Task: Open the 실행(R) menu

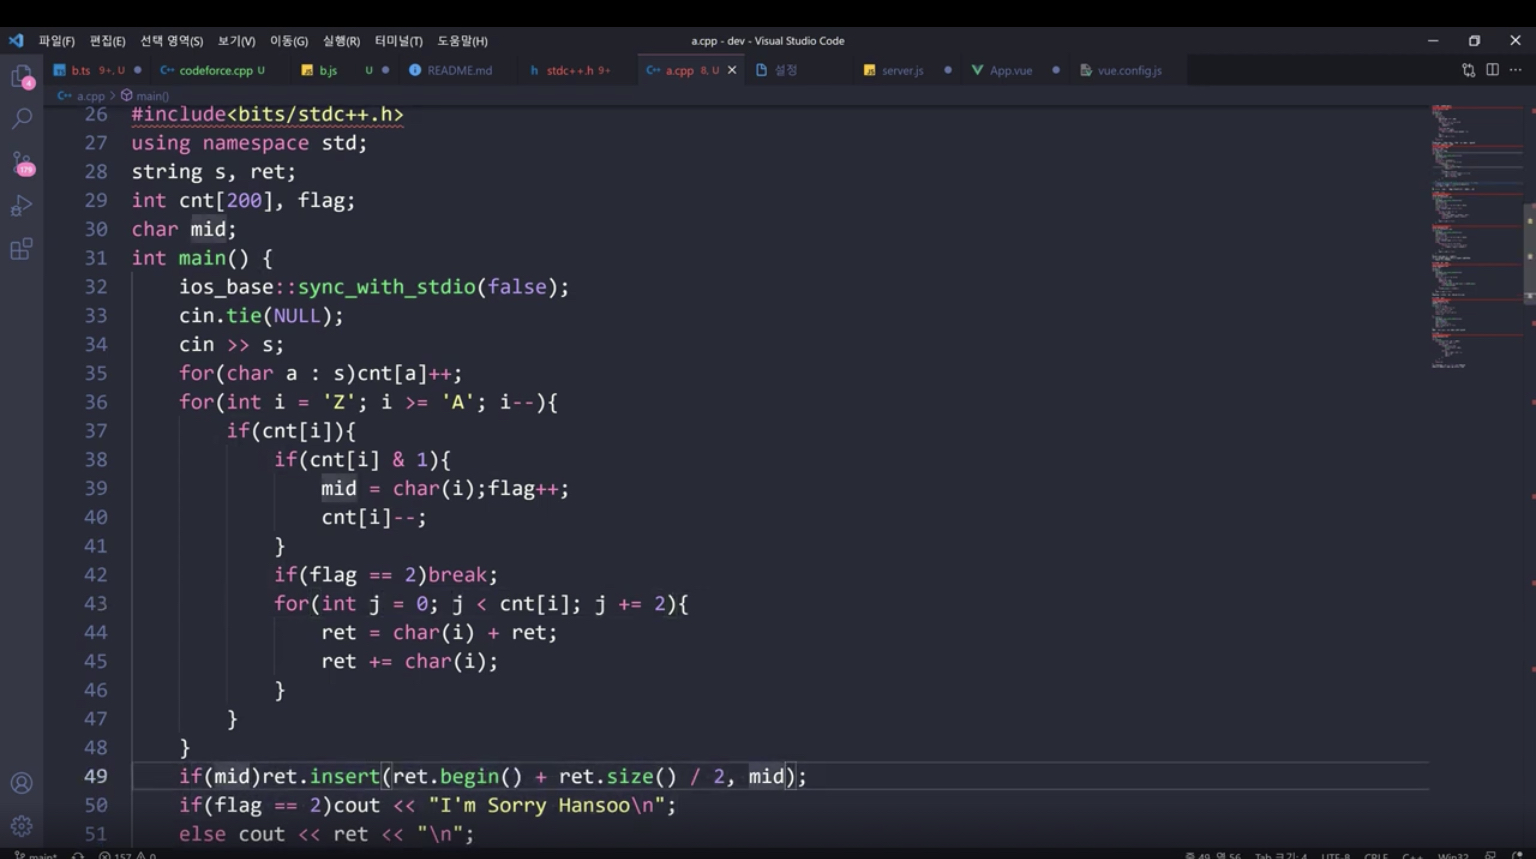Action: click(x=341, y=41)
